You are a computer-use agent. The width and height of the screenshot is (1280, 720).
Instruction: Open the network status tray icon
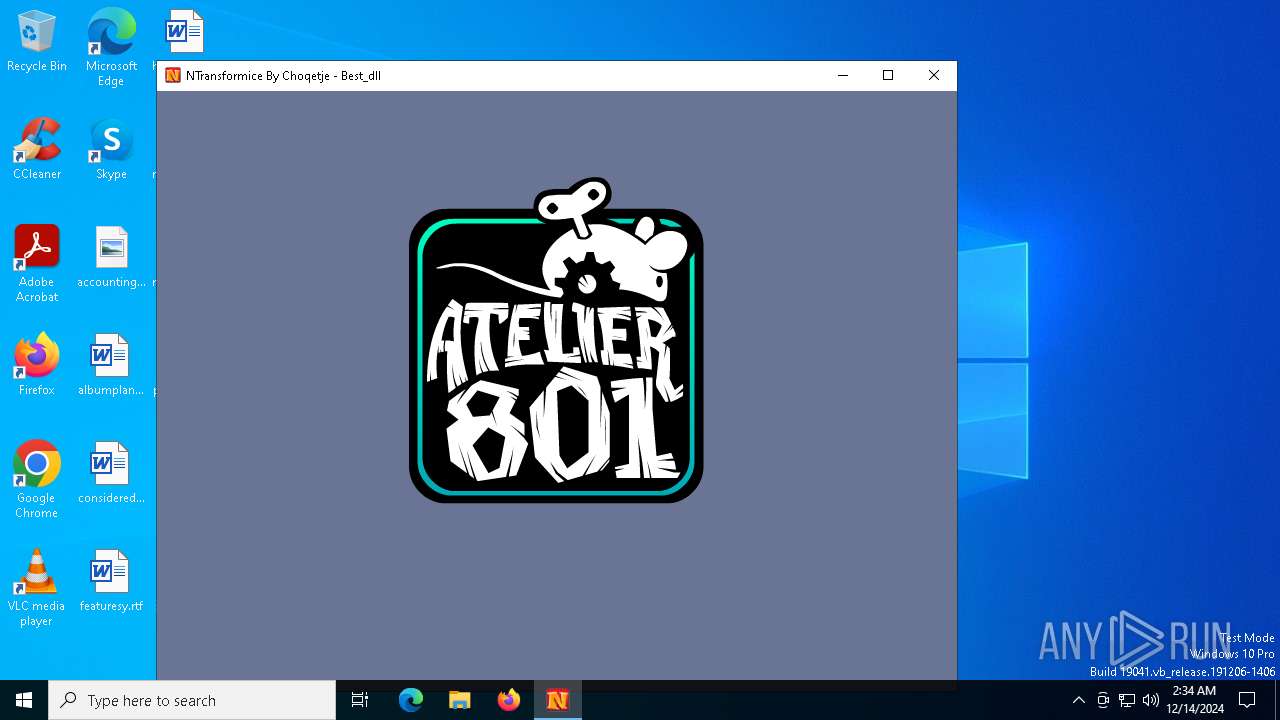1127,700
